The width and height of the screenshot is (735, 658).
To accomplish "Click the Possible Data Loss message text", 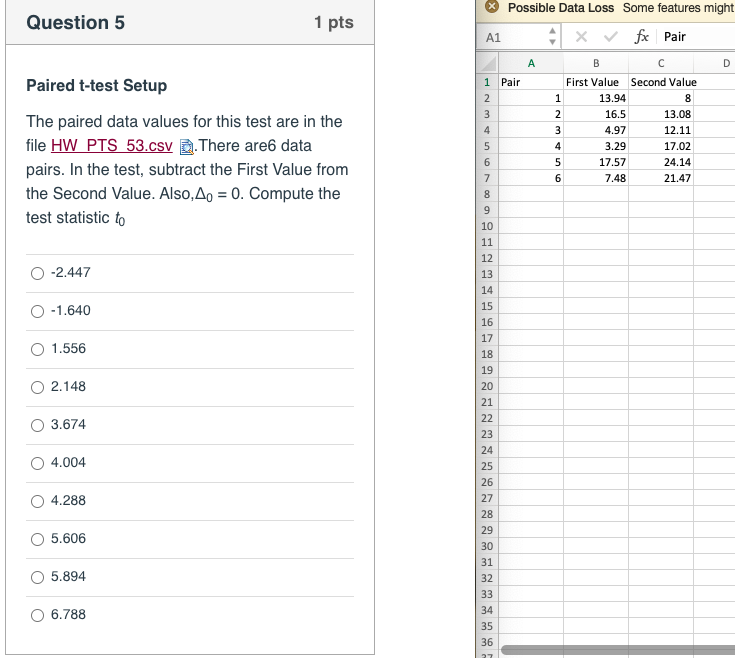I will coord(561,7).
